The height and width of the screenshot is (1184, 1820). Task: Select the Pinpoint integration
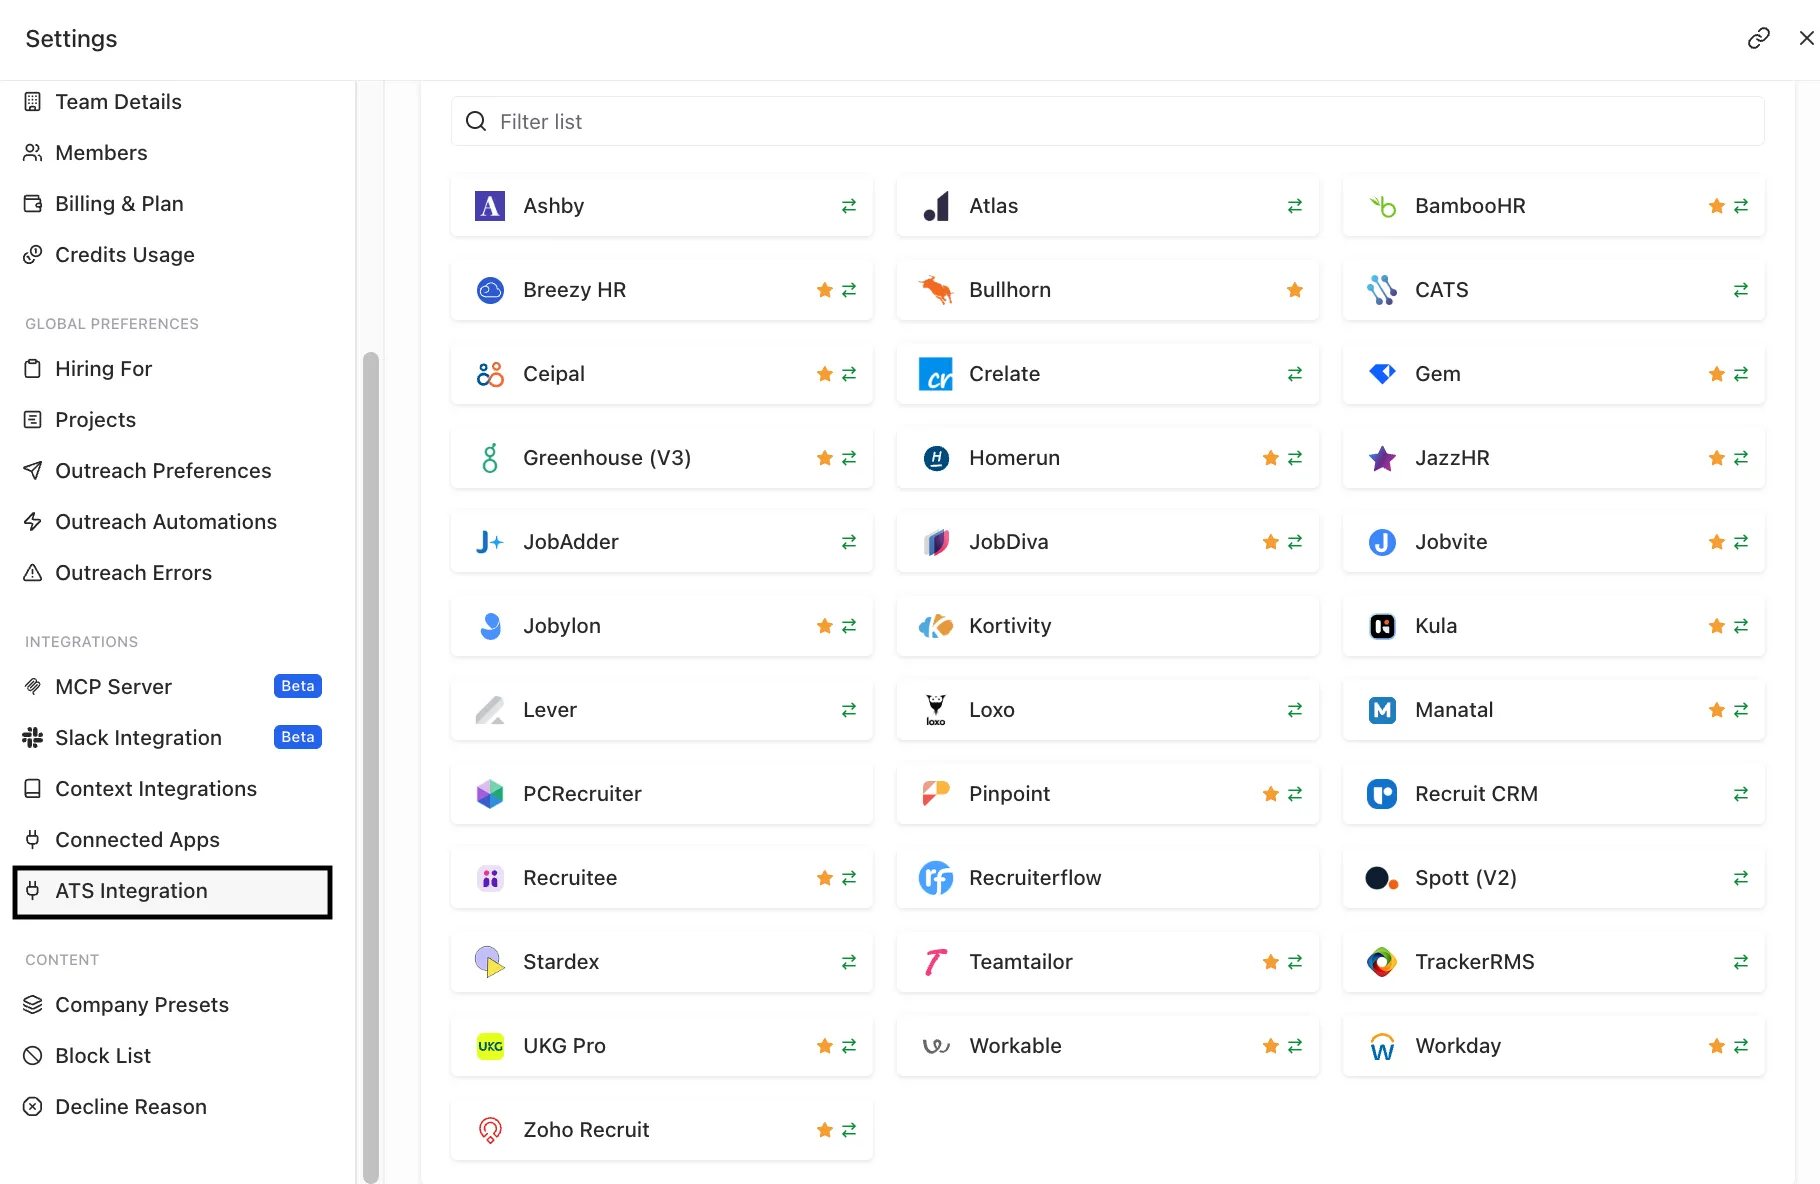click(1108, 794)
